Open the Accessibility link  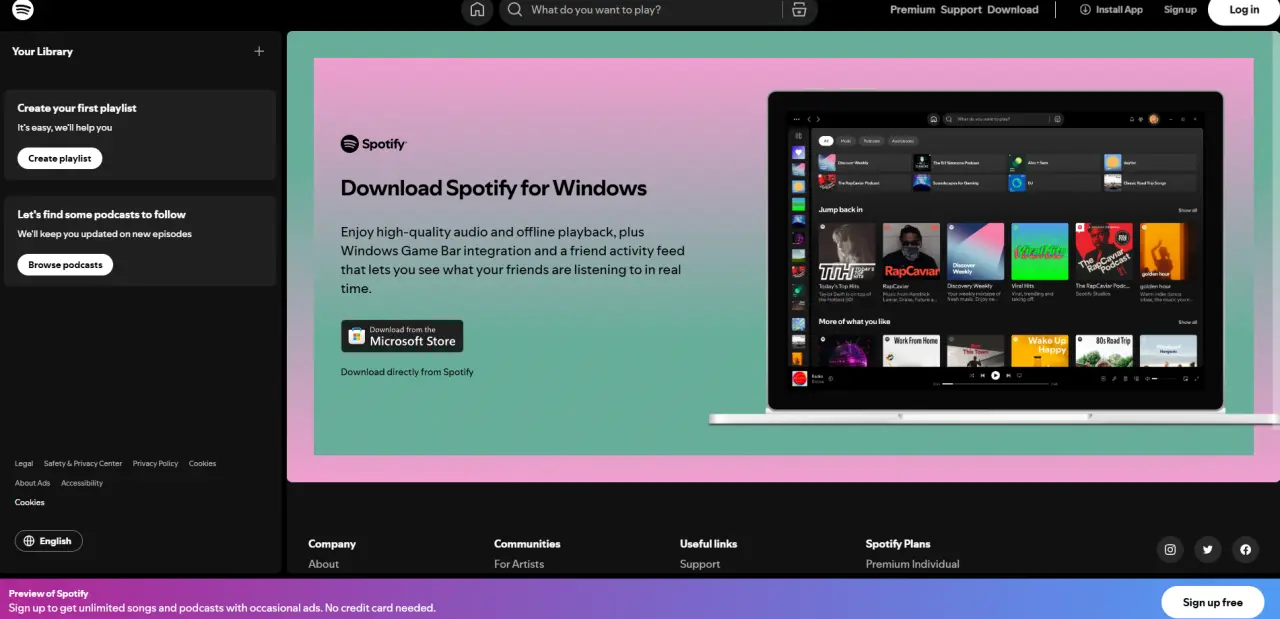pos(82,483)
